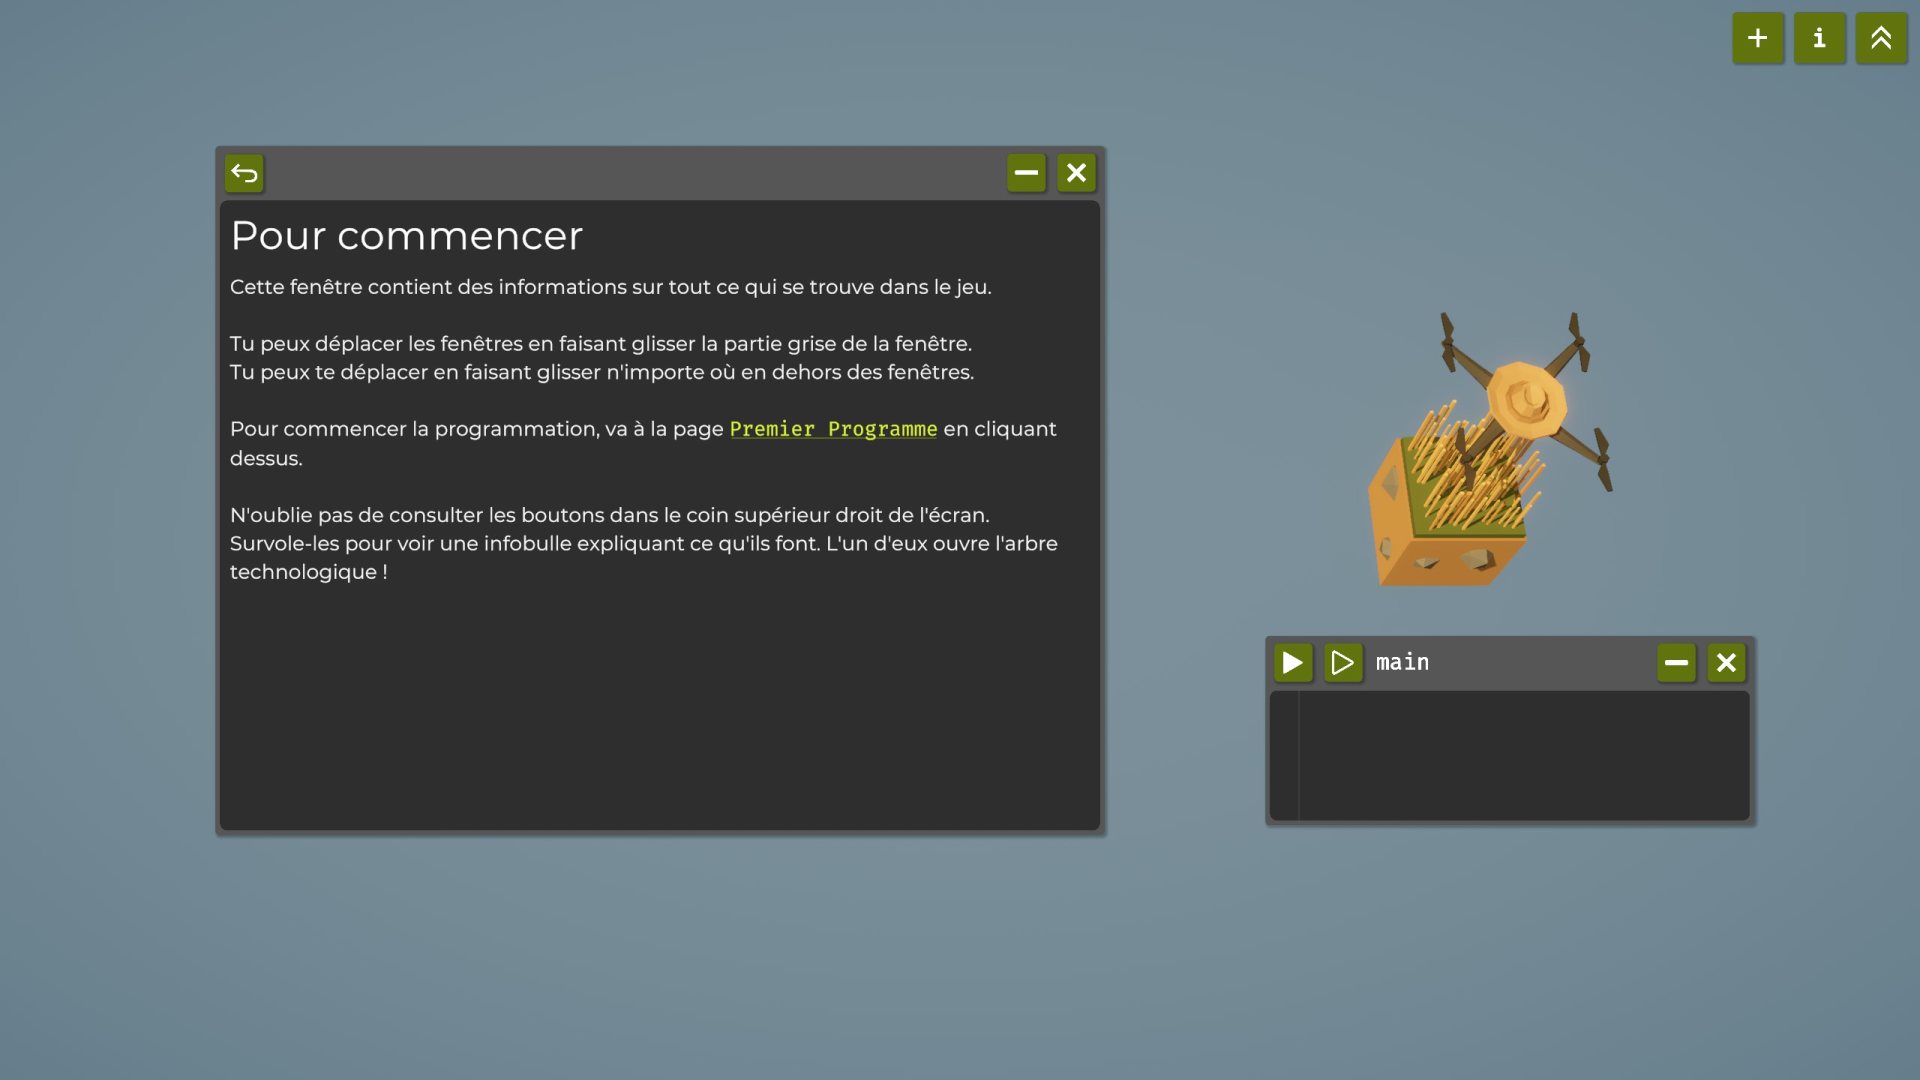Click empty area of the help text panel
This screenshot has height=1080, width=1920.
click(660, 710)
